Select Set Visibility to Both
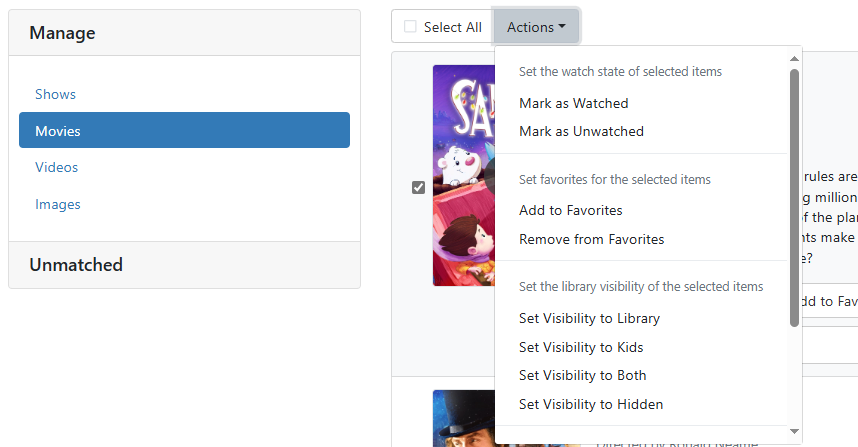Screen dimensions: 858x447 (582, 375)
